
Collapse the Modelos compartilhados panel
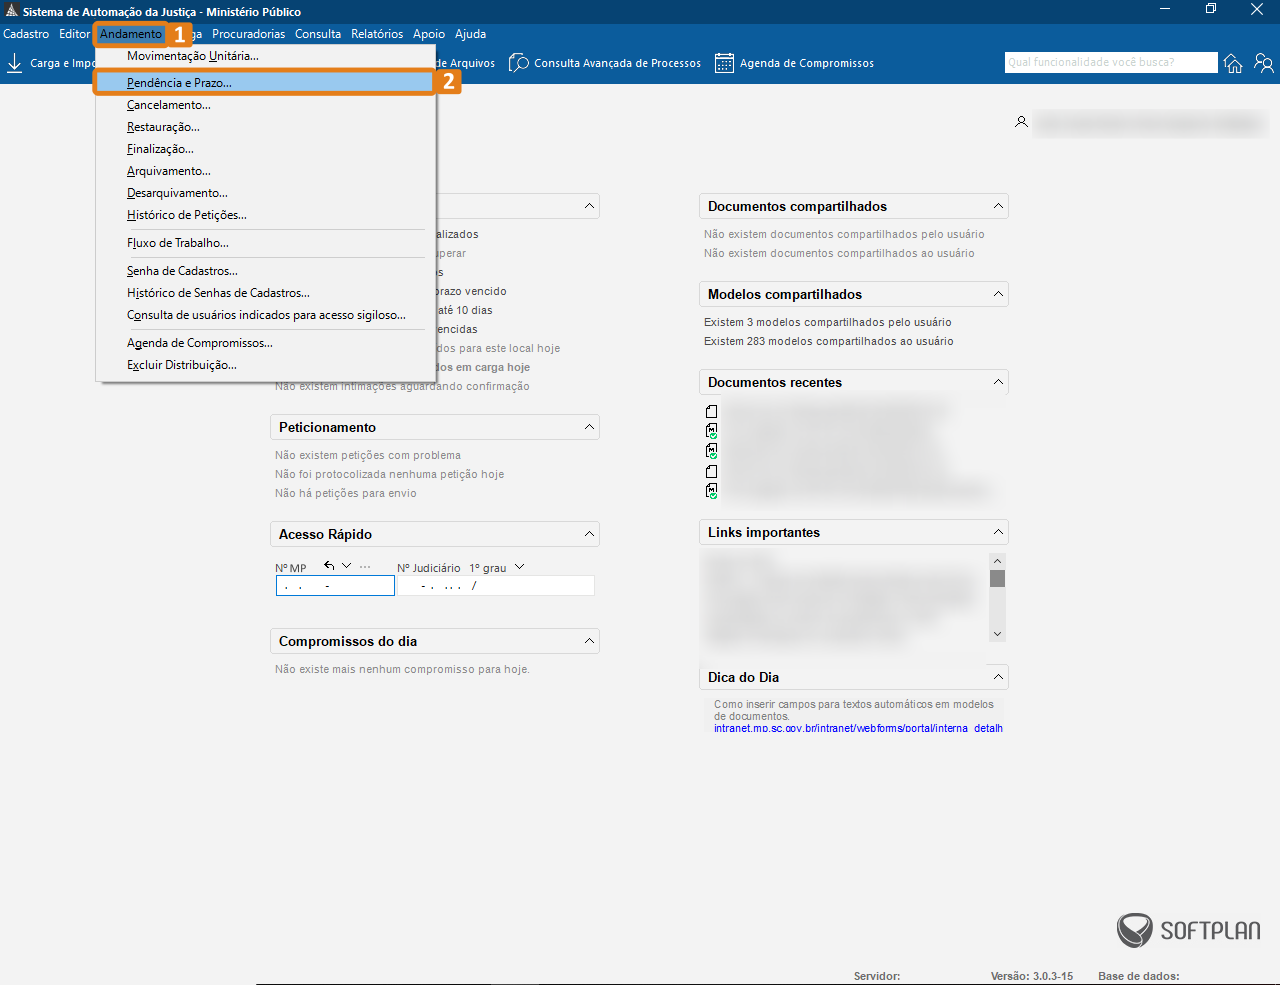point(998,294)
